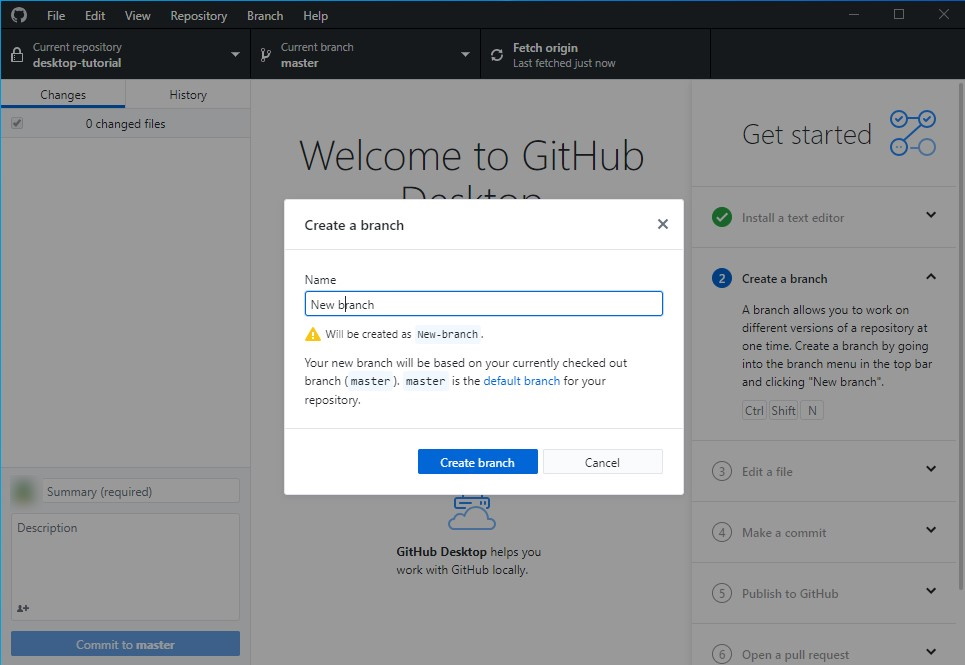The width and height of the screenshot is (965, 665).
Task: Click the Create branch button
Action: (477, 461)
